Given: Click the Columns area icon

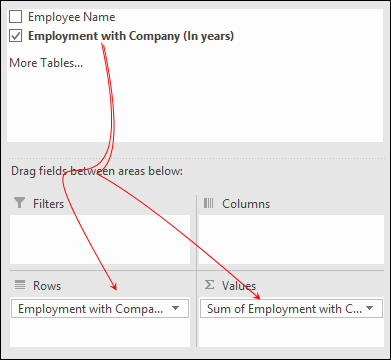Looking at the screenshot, I should (x=209, y=203).
